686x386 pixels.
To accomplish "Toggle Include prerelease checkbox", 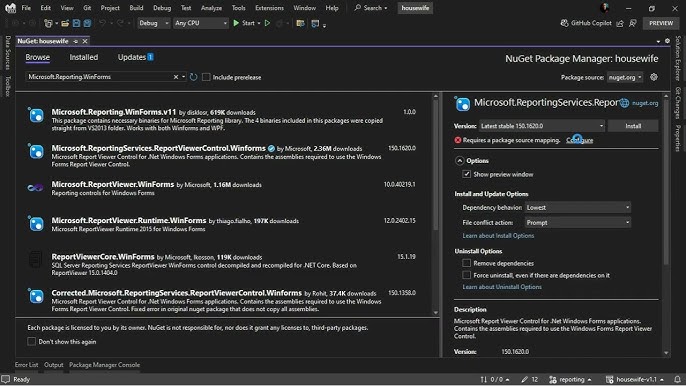I will pos(206,77).
